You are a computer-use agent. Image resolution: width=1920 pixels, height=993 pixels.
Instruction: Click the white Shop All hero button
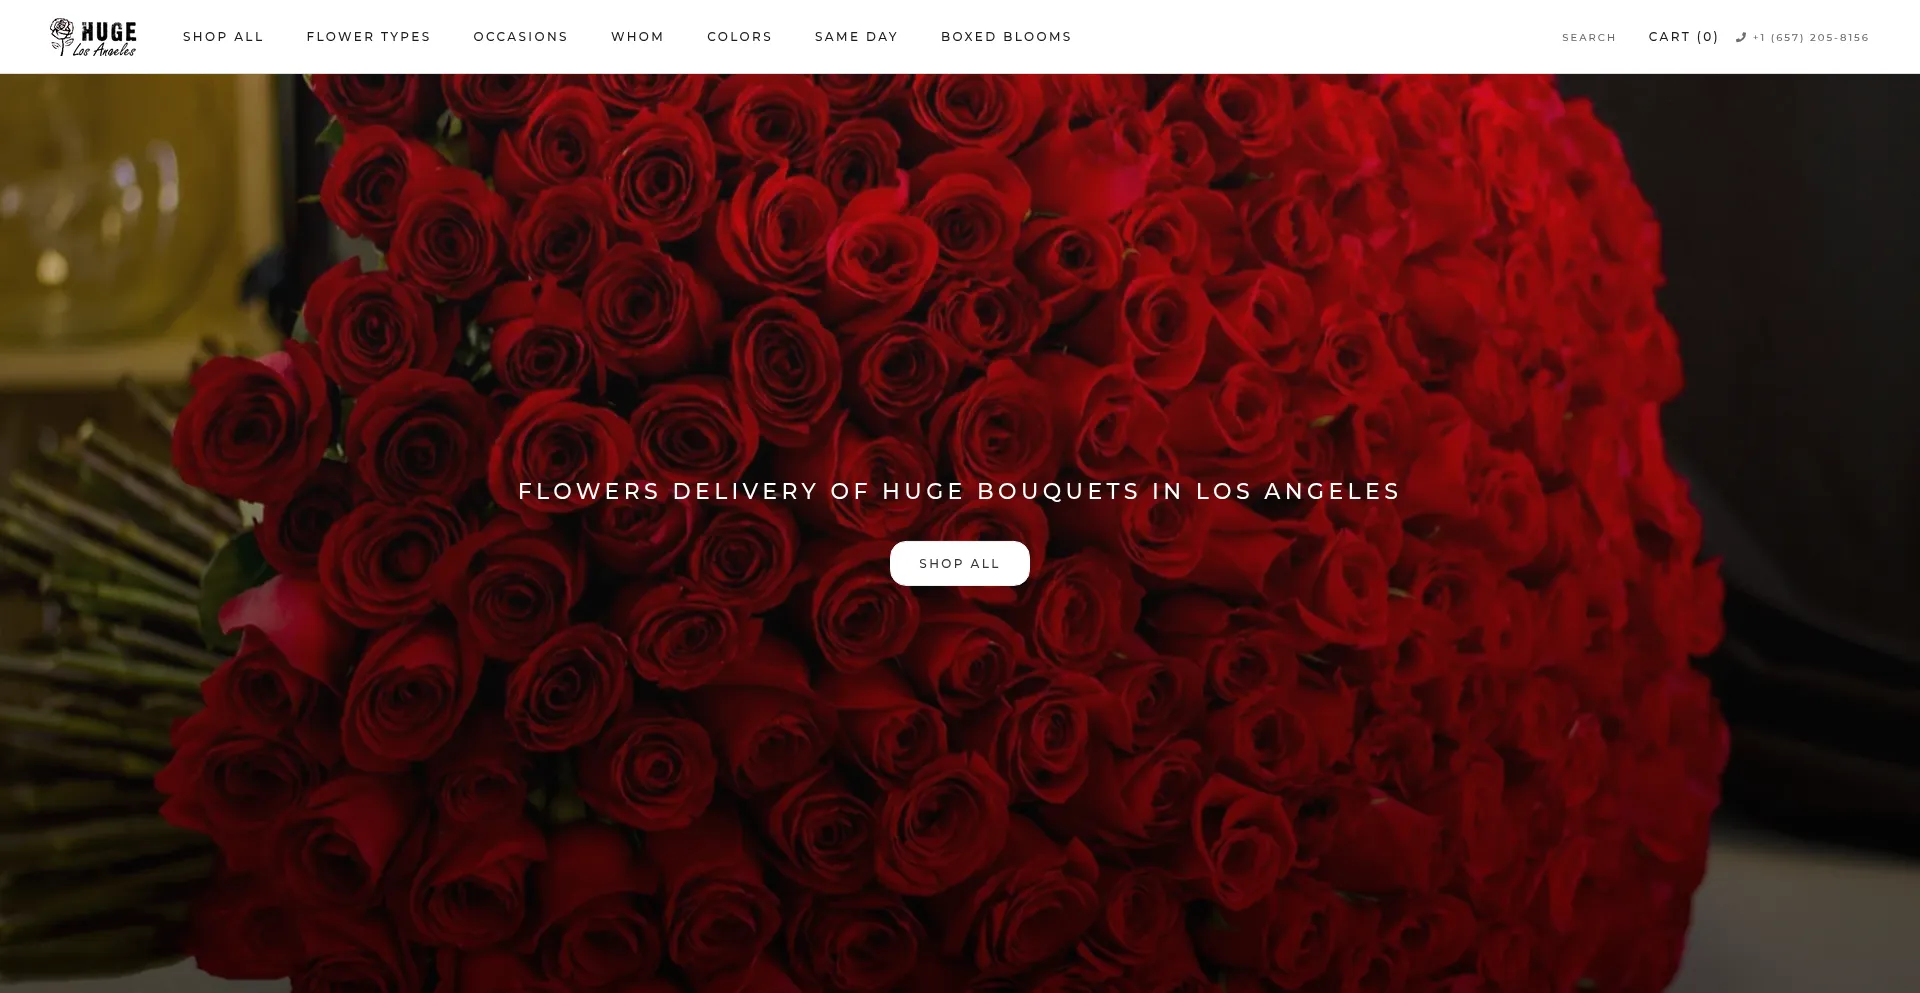(959, 563)
